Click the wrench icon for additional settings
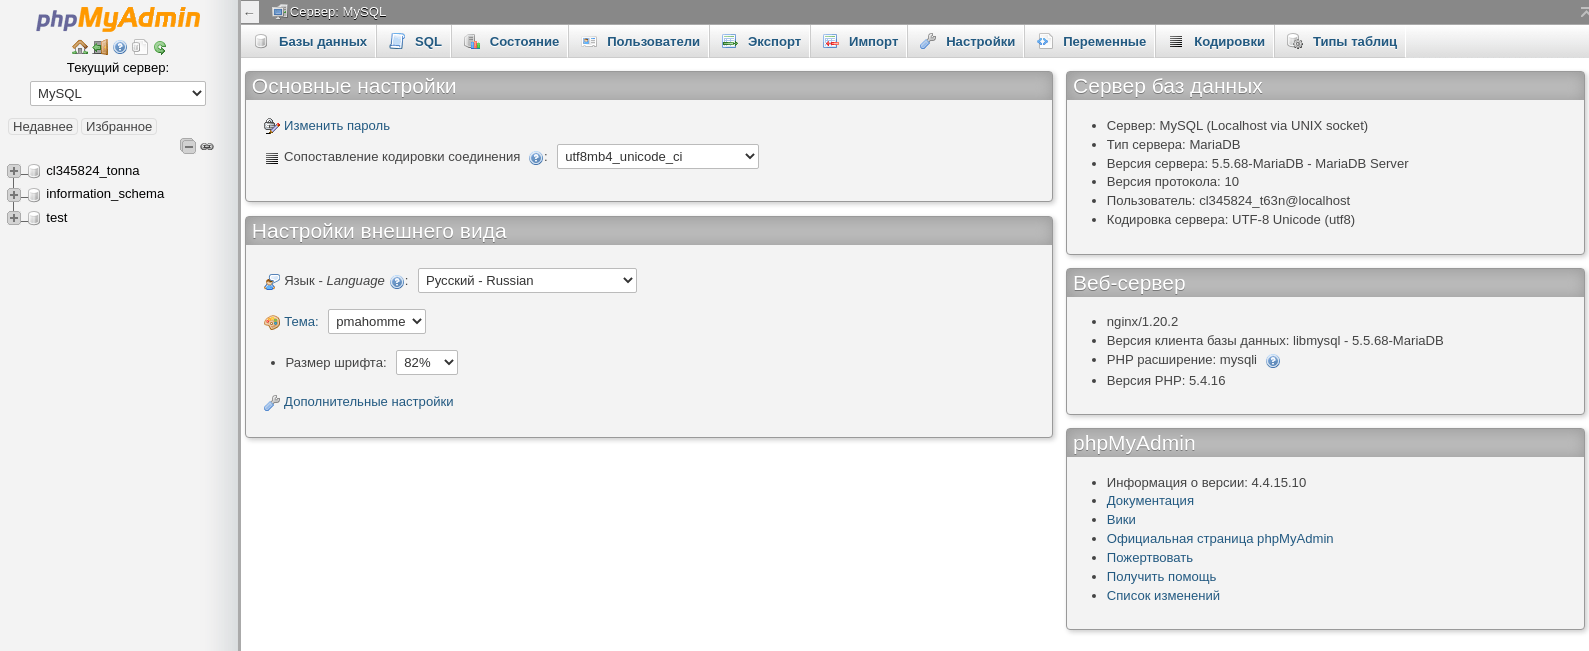Viewport: 1589px width, 651px height. [271, 402]
